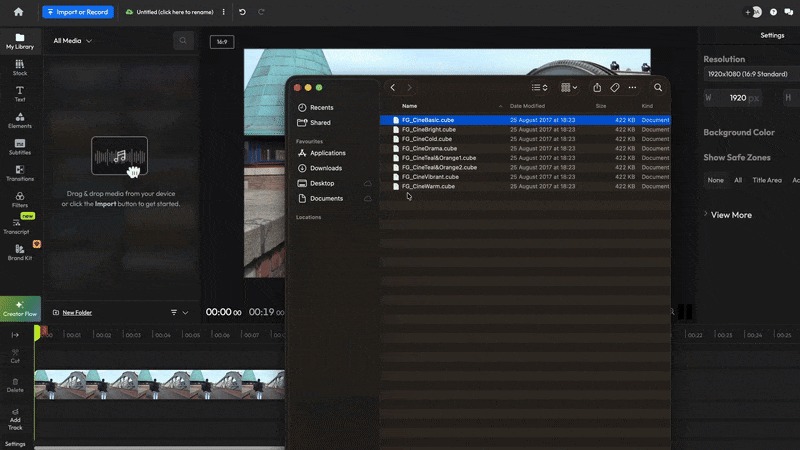Open the Filters panel

(x=20, y=198)
